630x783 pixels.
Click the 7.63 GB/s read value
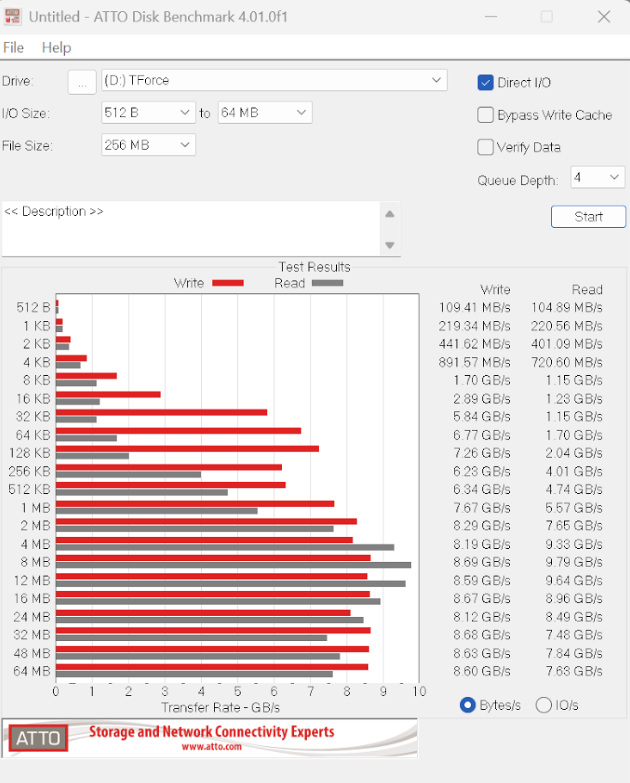point(574,671)
